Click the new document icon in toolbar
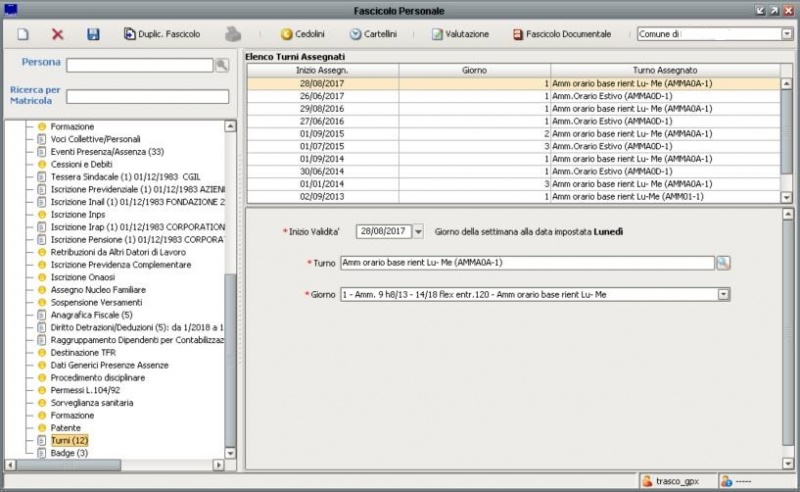 (x=23, y=34)
